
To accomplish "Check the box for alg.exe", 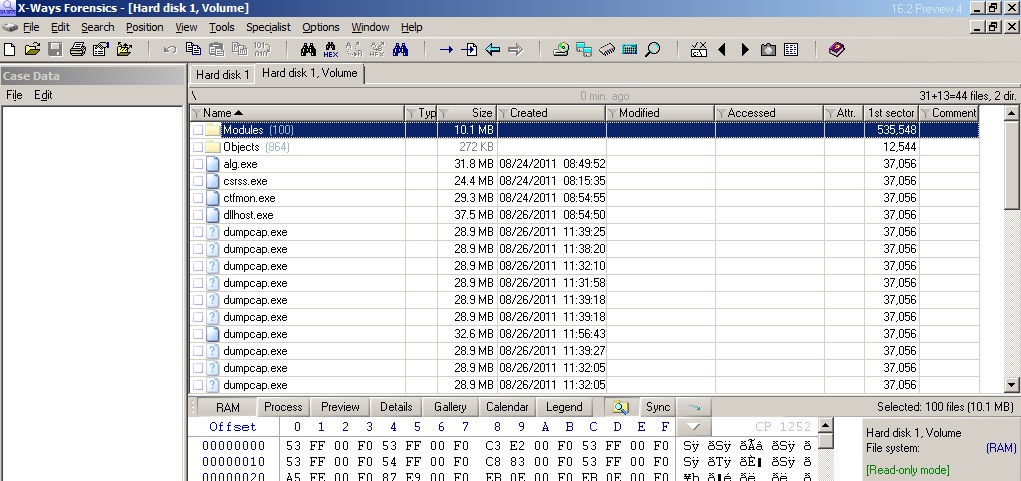I will click(x=198, y=164).
